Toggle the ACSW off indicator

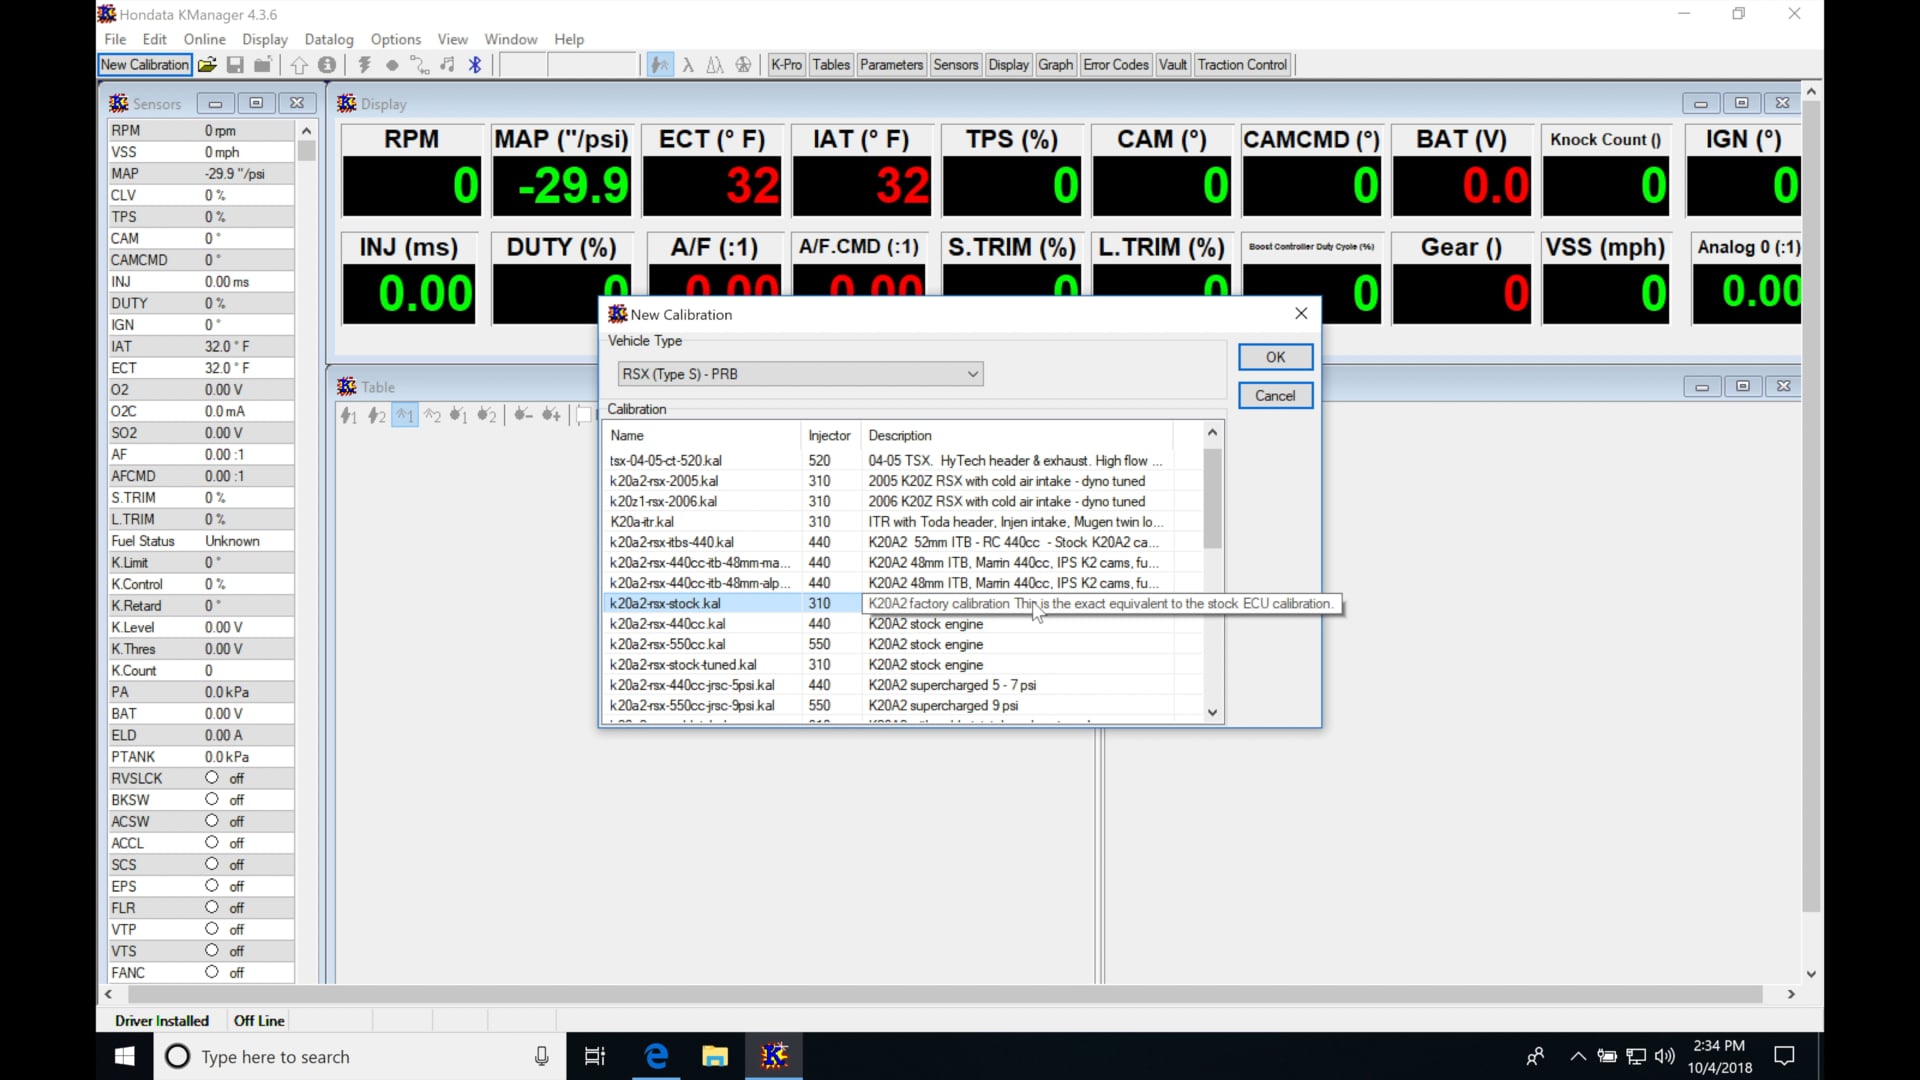(212, 821)
